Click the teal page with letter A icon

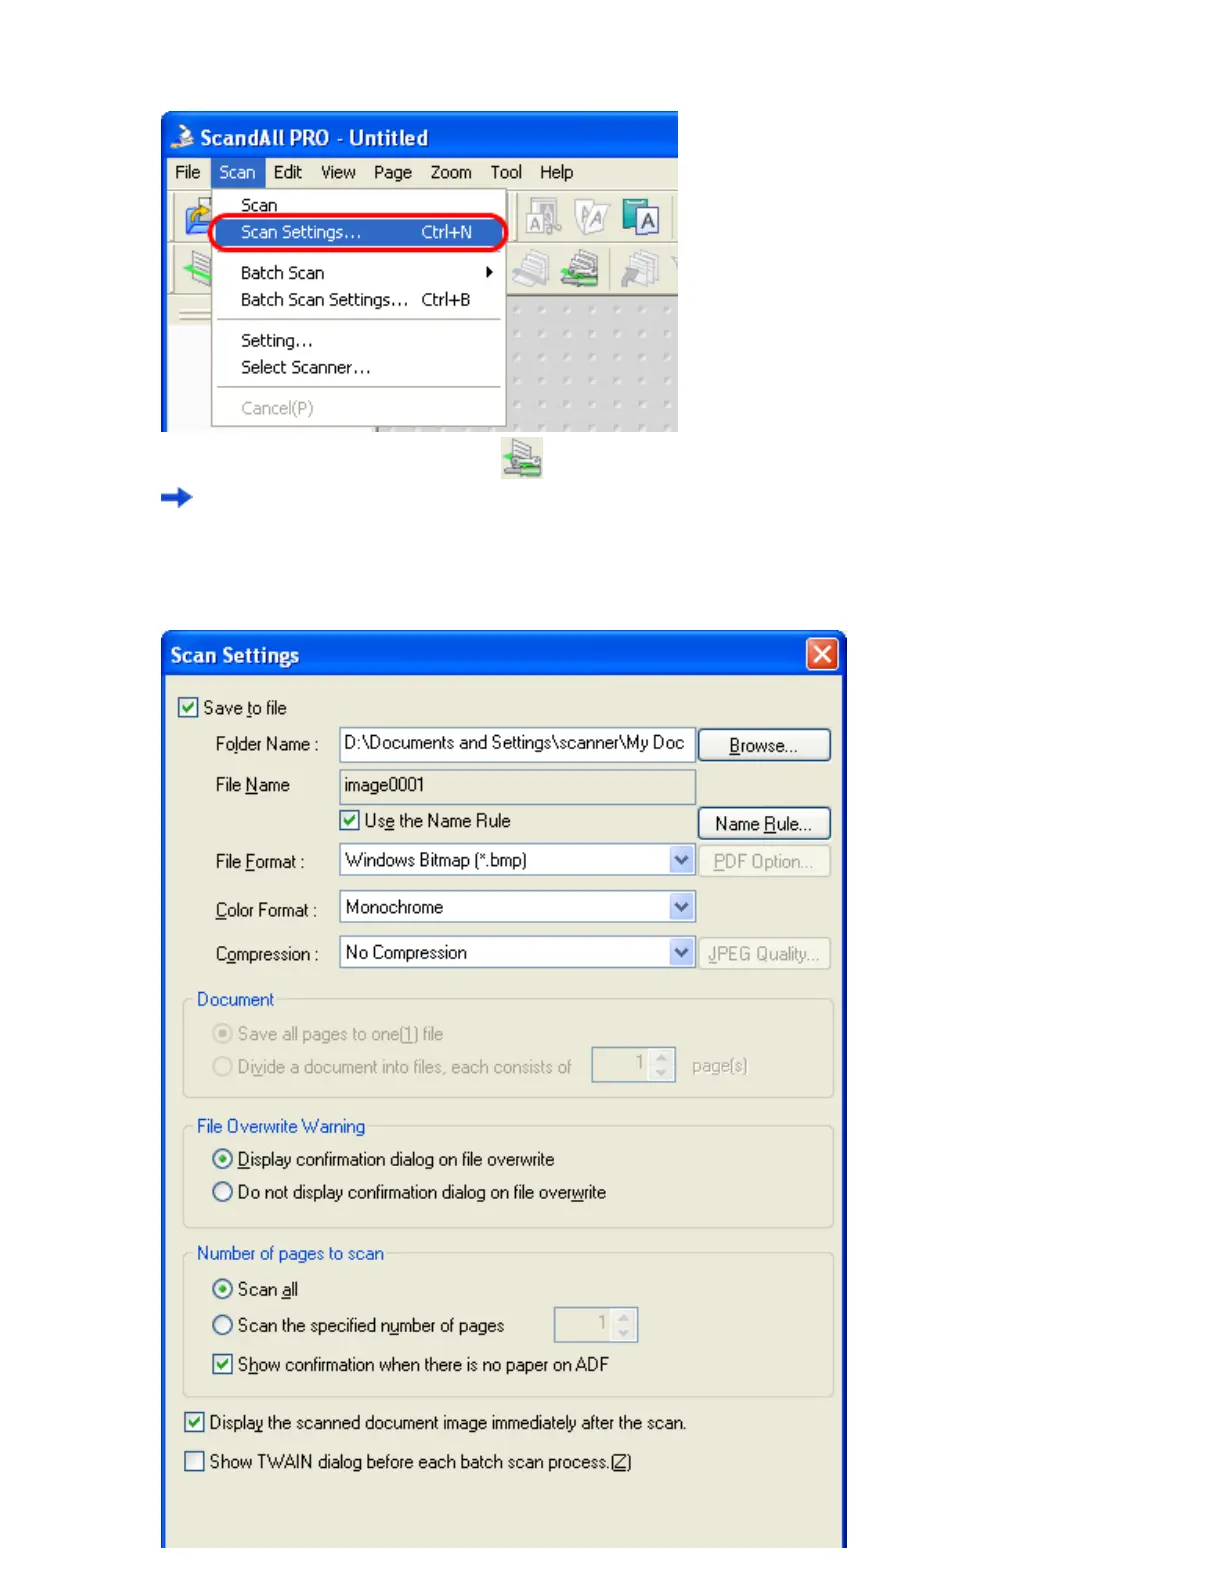point(640,217)
